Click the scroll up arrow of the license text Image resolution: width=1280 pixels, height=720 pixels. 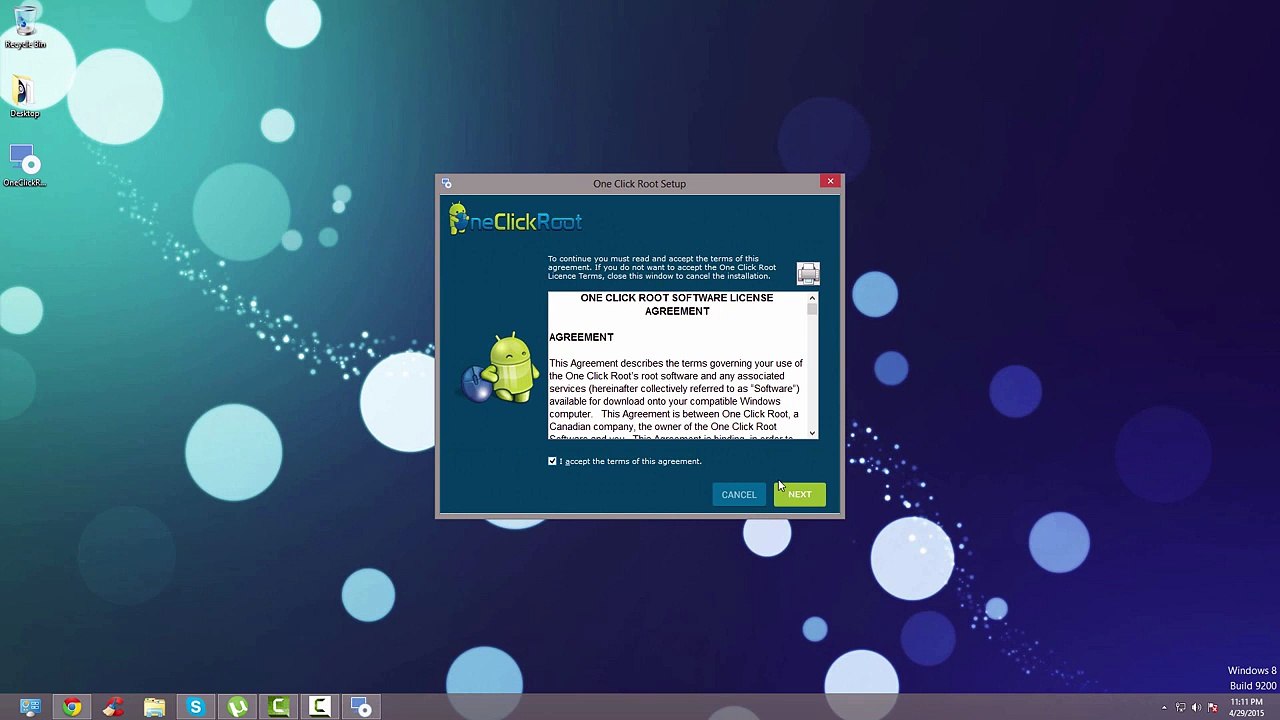tap(812, 298)
